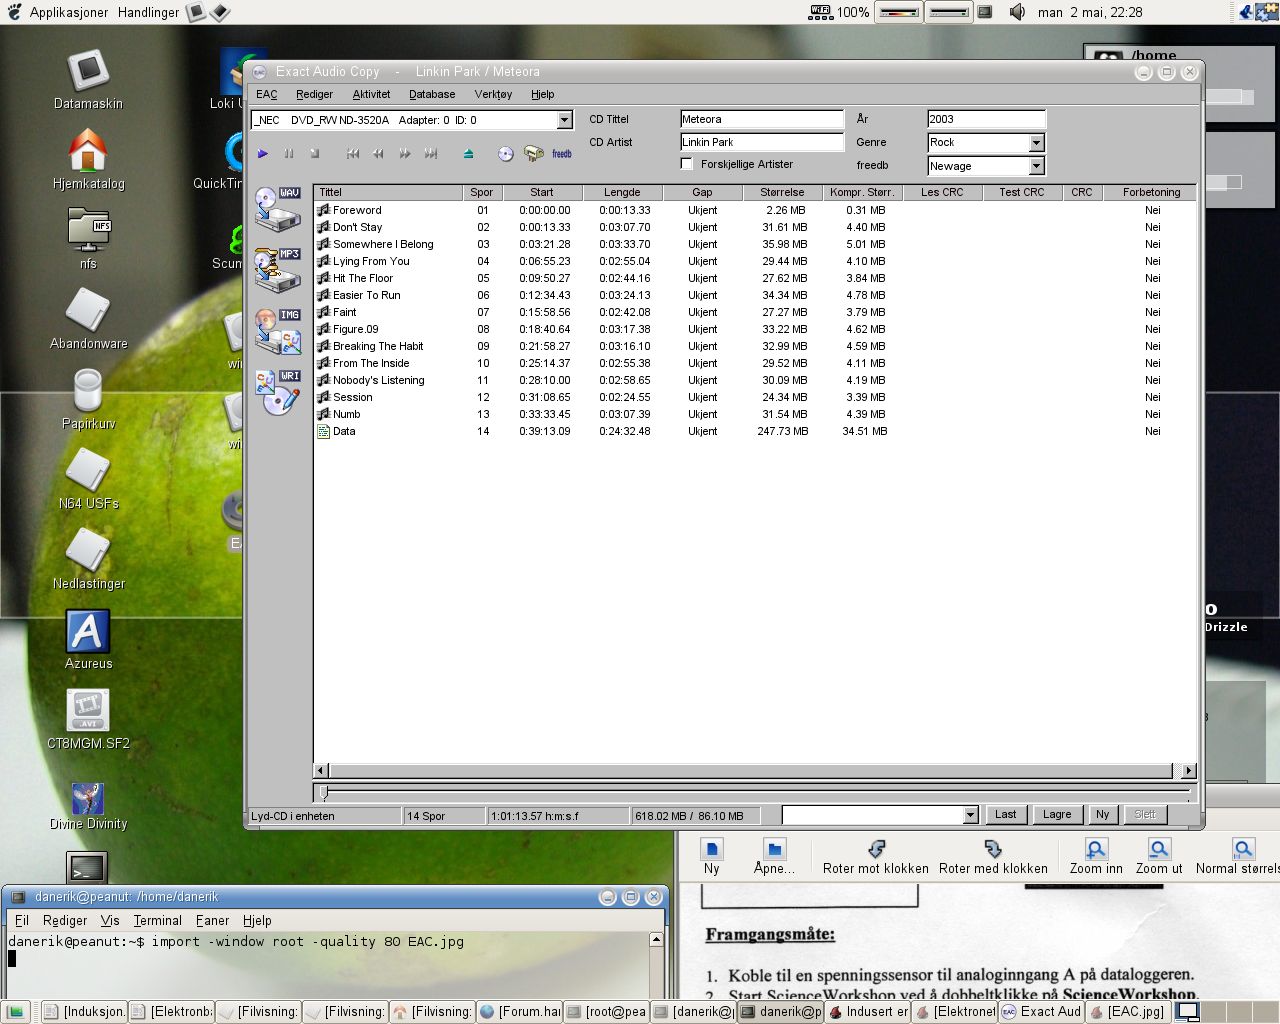Viewport: 1280px width, 1024px height.
Task: Skip to previous track button
Action: click(353, 154)
